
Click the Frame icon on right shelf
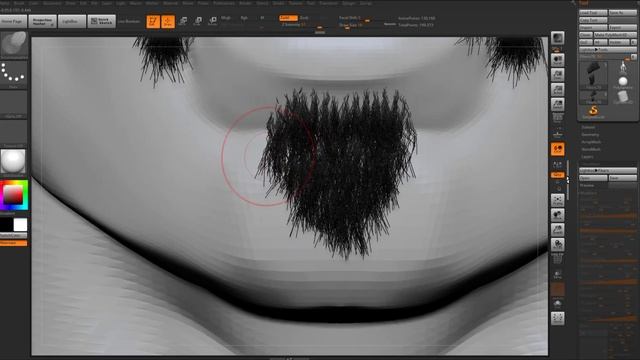558,200
